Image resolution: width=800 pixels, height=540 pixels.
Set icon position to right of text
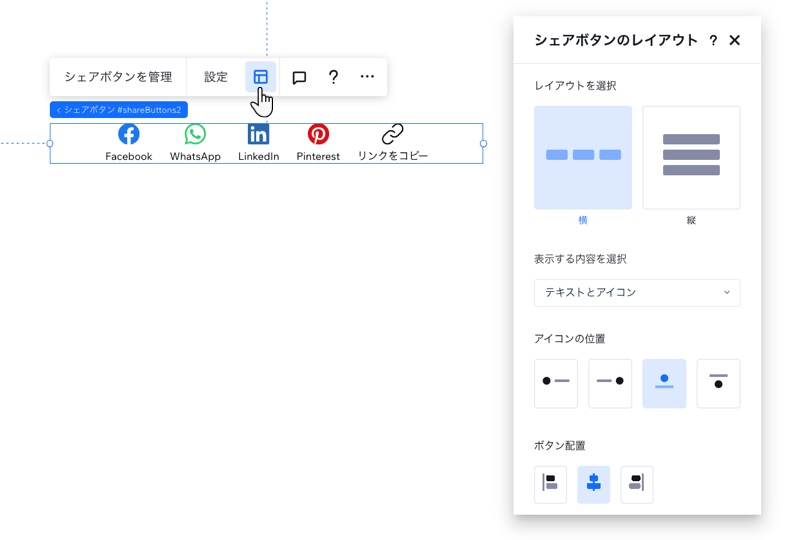[610, 383]
